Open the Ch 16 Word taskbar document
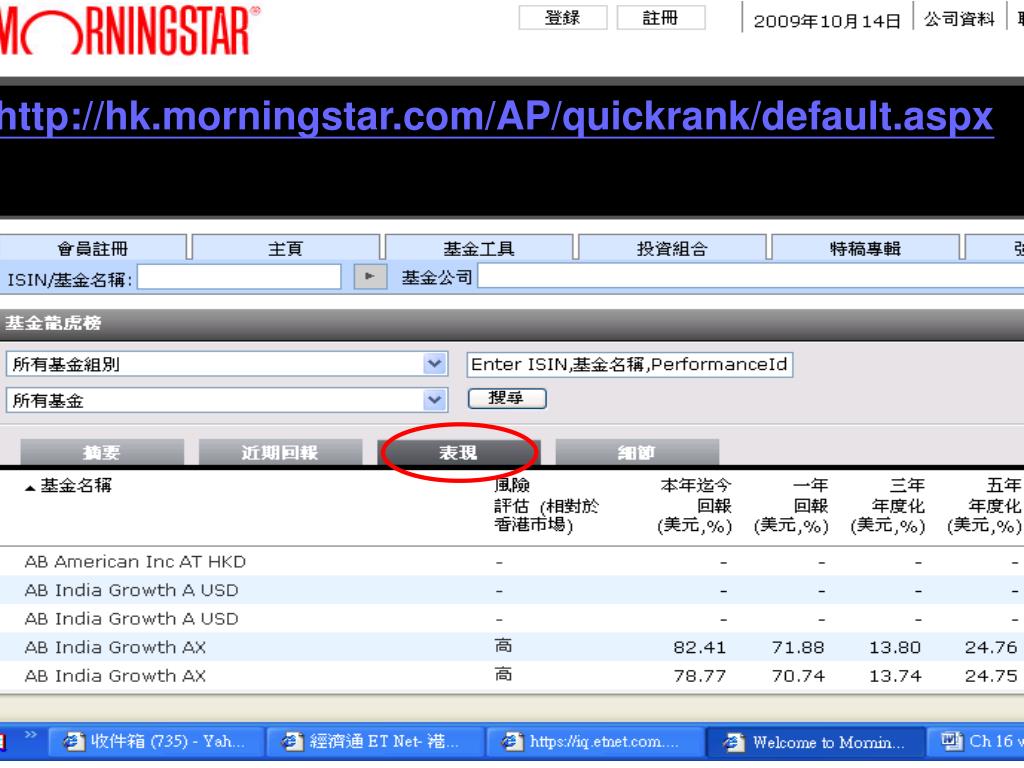Image resolution: width=1024 pixels, height=768 pixels. pyautogui.click(x=976, y=741)
